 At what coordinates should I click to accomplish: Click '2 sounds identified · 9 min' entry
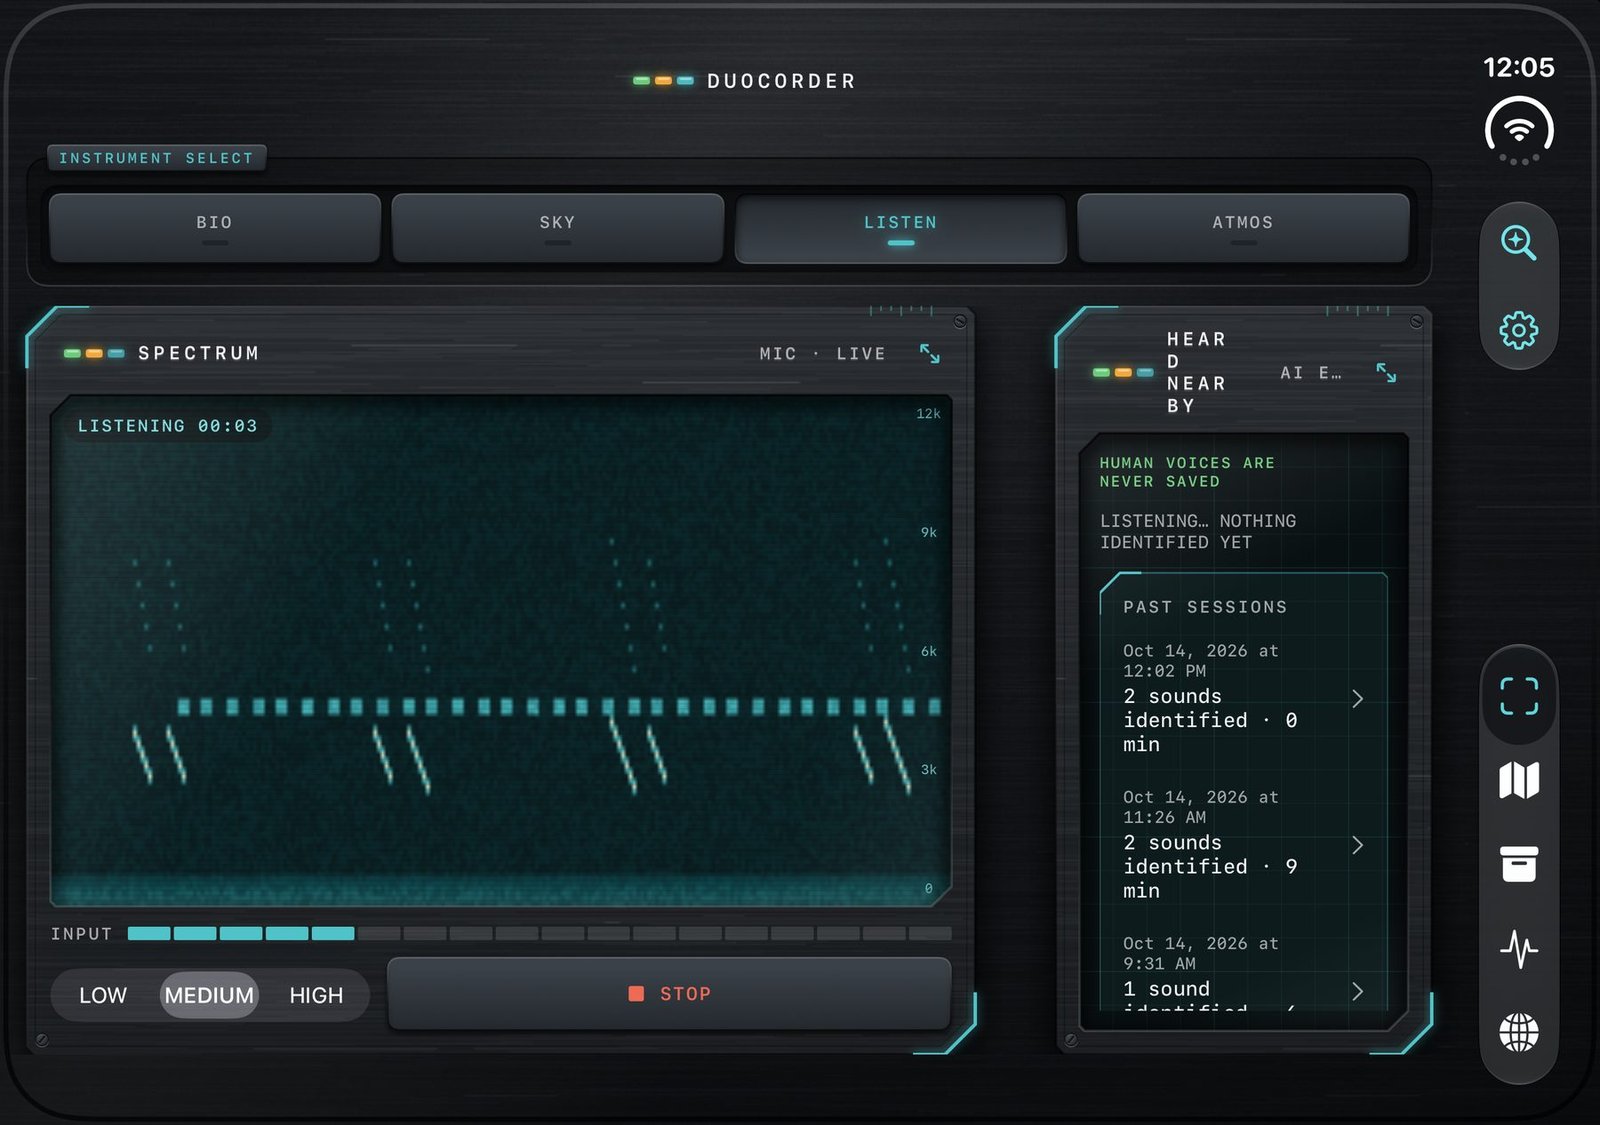1210,866
